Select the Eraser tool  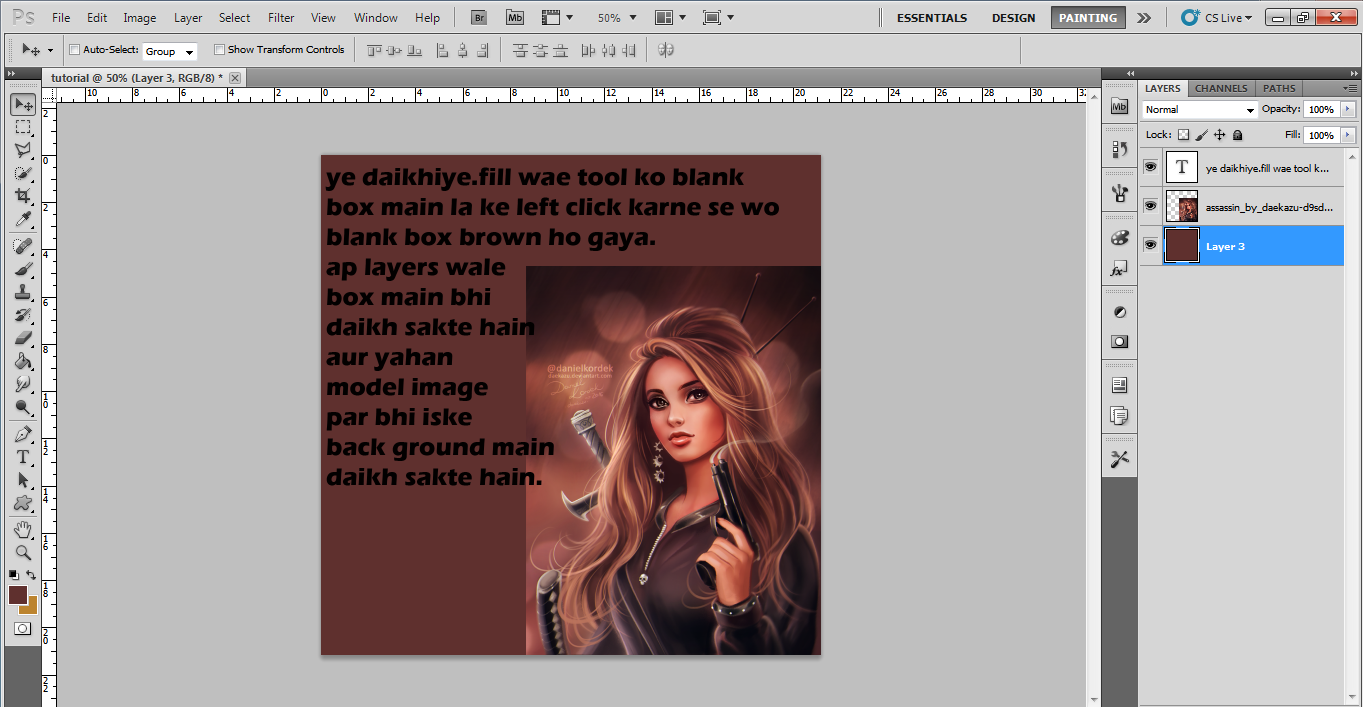[x=22, y=338]
